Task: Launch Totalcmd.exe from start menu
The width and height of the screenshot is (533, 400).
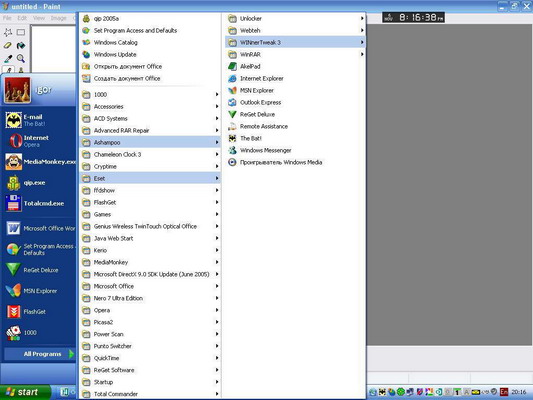Action: (x=39, y=203)
